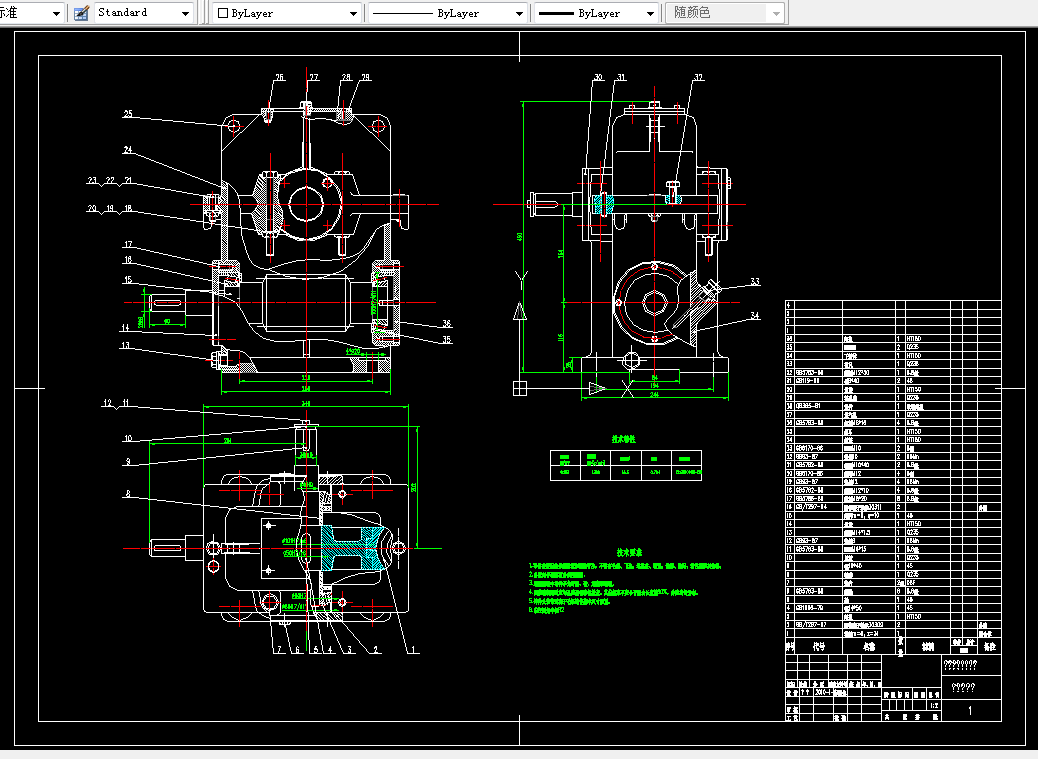Screen dimensions: 1038x759
Task: Select part balloon number 32
Action: 698,77
